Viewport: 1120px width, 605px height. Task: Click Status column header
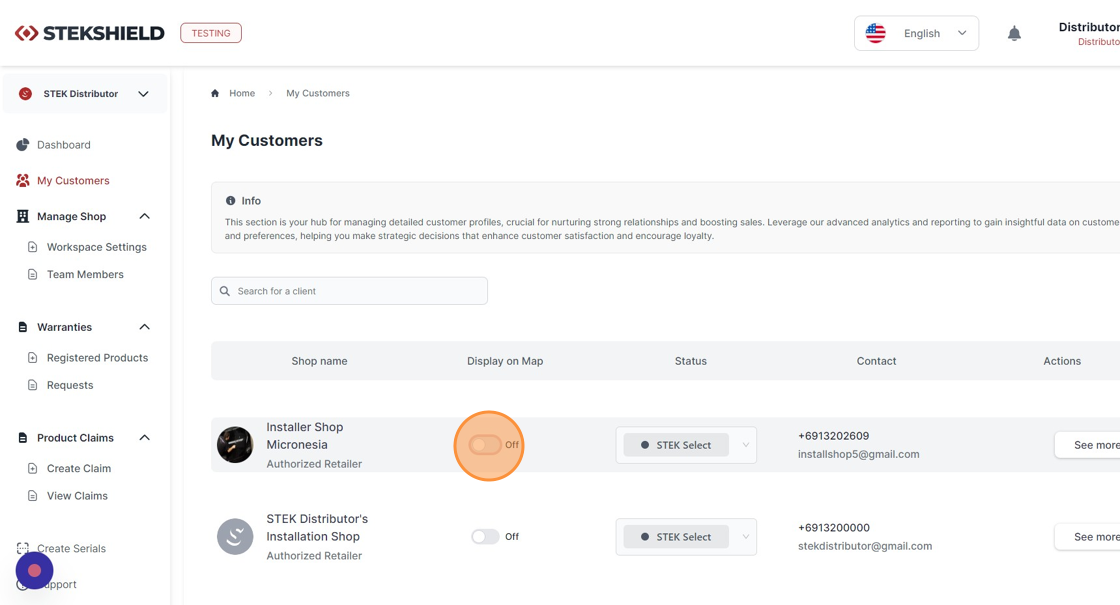point(691,361)
